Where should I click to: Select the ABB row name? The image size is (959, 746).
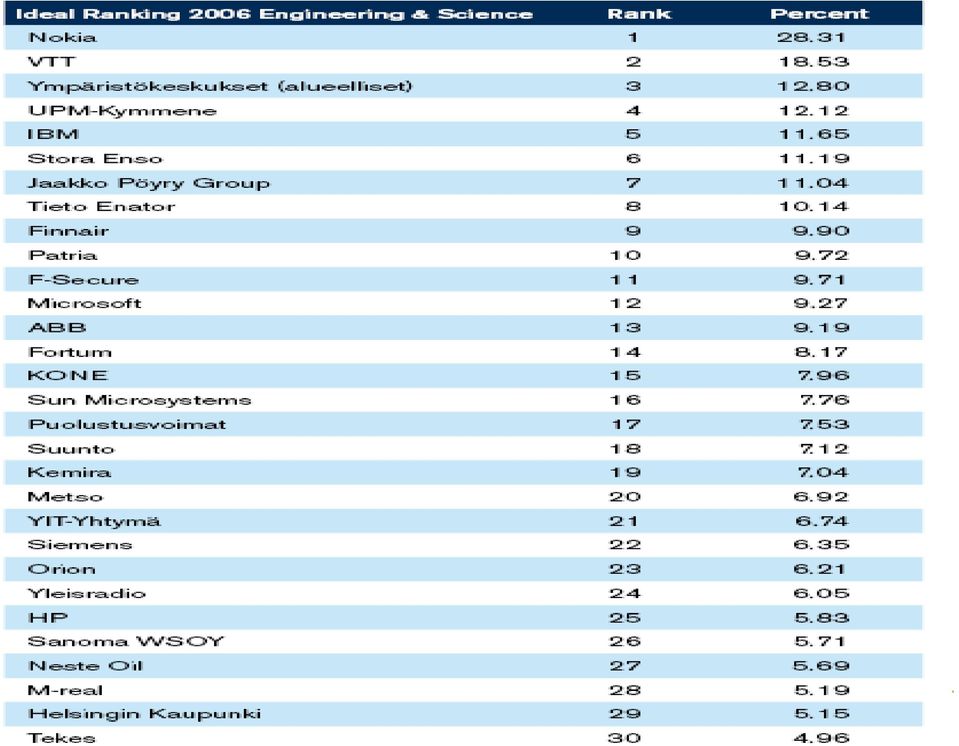57,328
